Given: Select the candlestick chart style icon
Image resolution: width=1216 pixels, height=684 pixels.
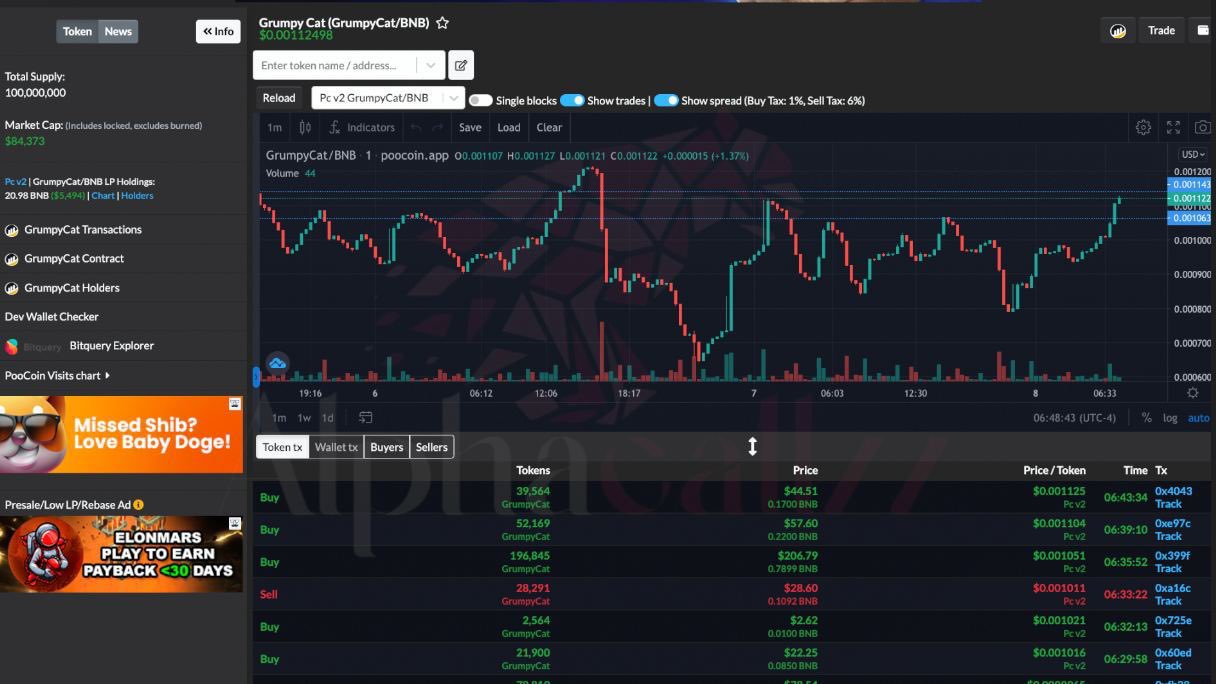Looking at the screenshot, I should point(306,127).
